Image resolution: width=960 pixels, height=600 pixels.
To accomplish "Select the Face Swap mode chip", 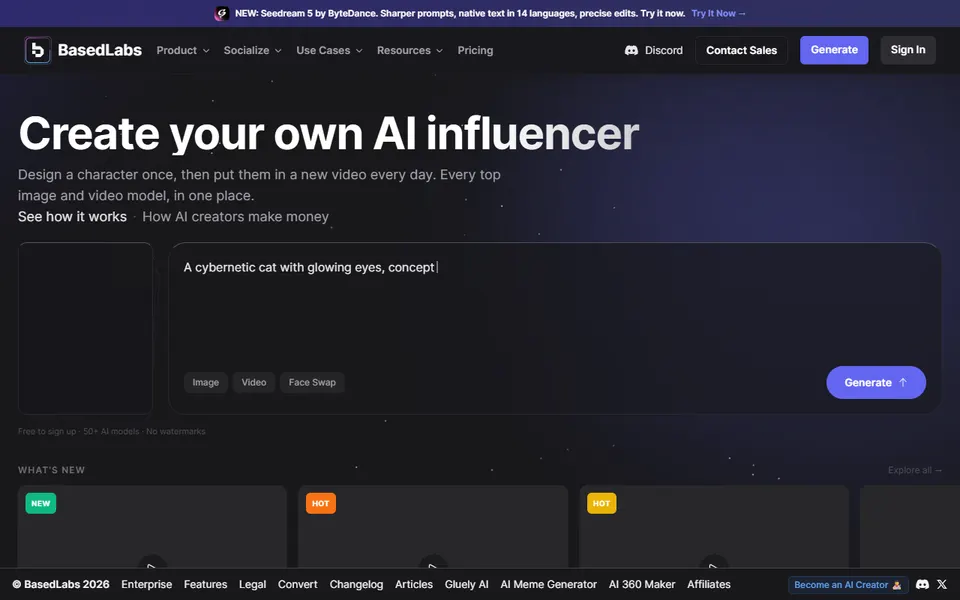I will pos(312,382).
